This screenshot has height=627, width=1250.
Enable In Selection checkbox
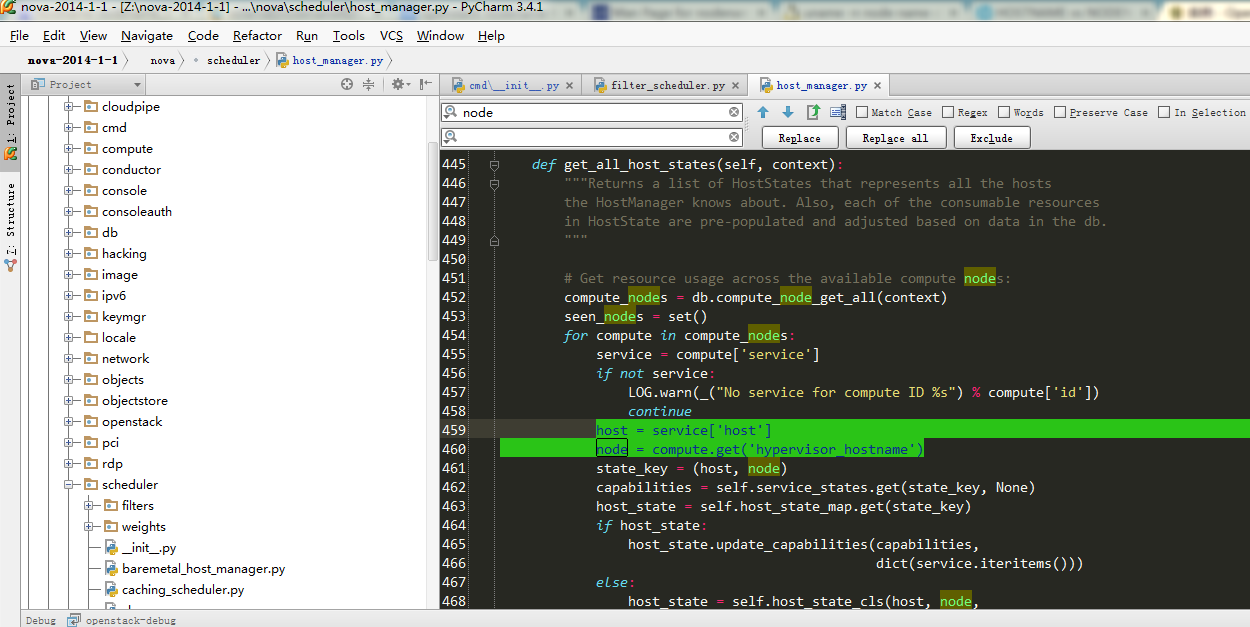click(x=1163, y=112)
